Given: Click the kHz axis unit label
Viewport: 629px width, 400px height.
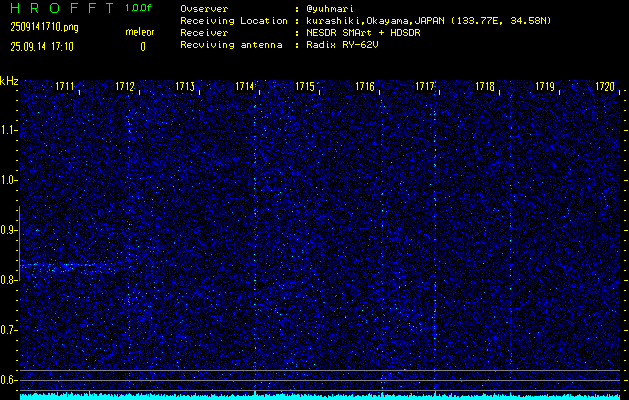Looking at the screenshot, I should point(9,81).
